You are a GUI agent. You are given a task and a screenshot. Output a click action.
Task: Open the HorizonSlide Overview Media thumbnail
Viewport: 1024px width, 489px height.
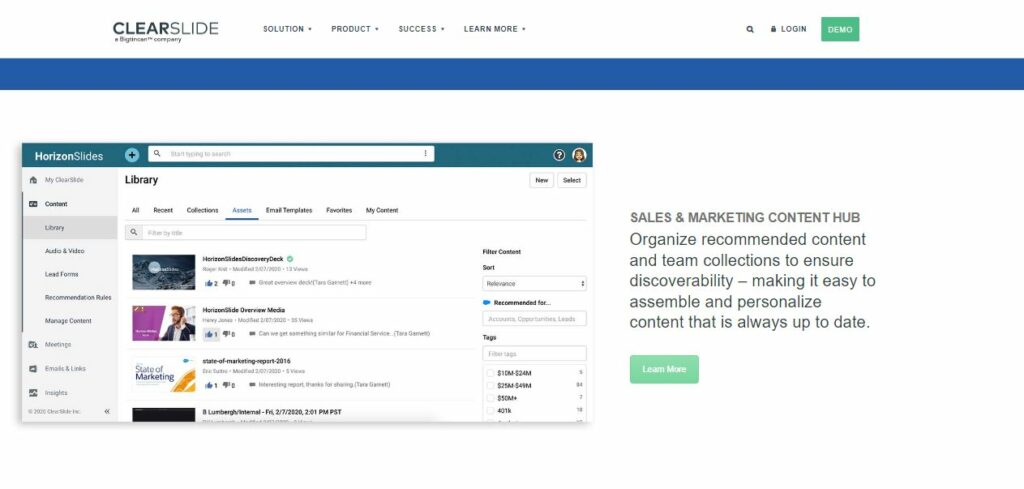[163, 323]
